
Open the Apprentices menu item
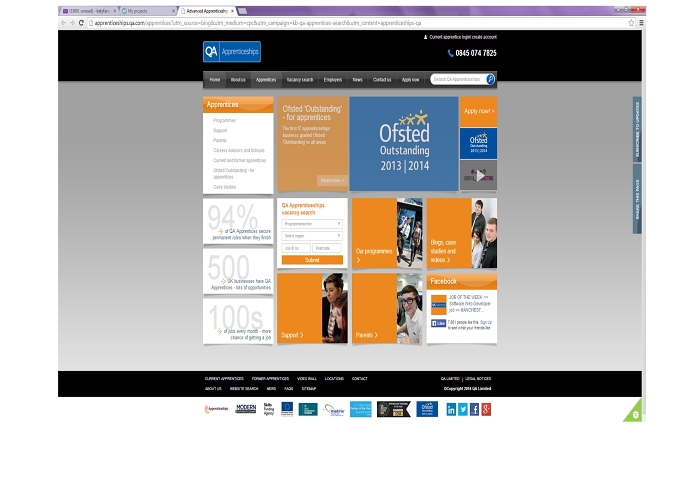click(266, 80)
